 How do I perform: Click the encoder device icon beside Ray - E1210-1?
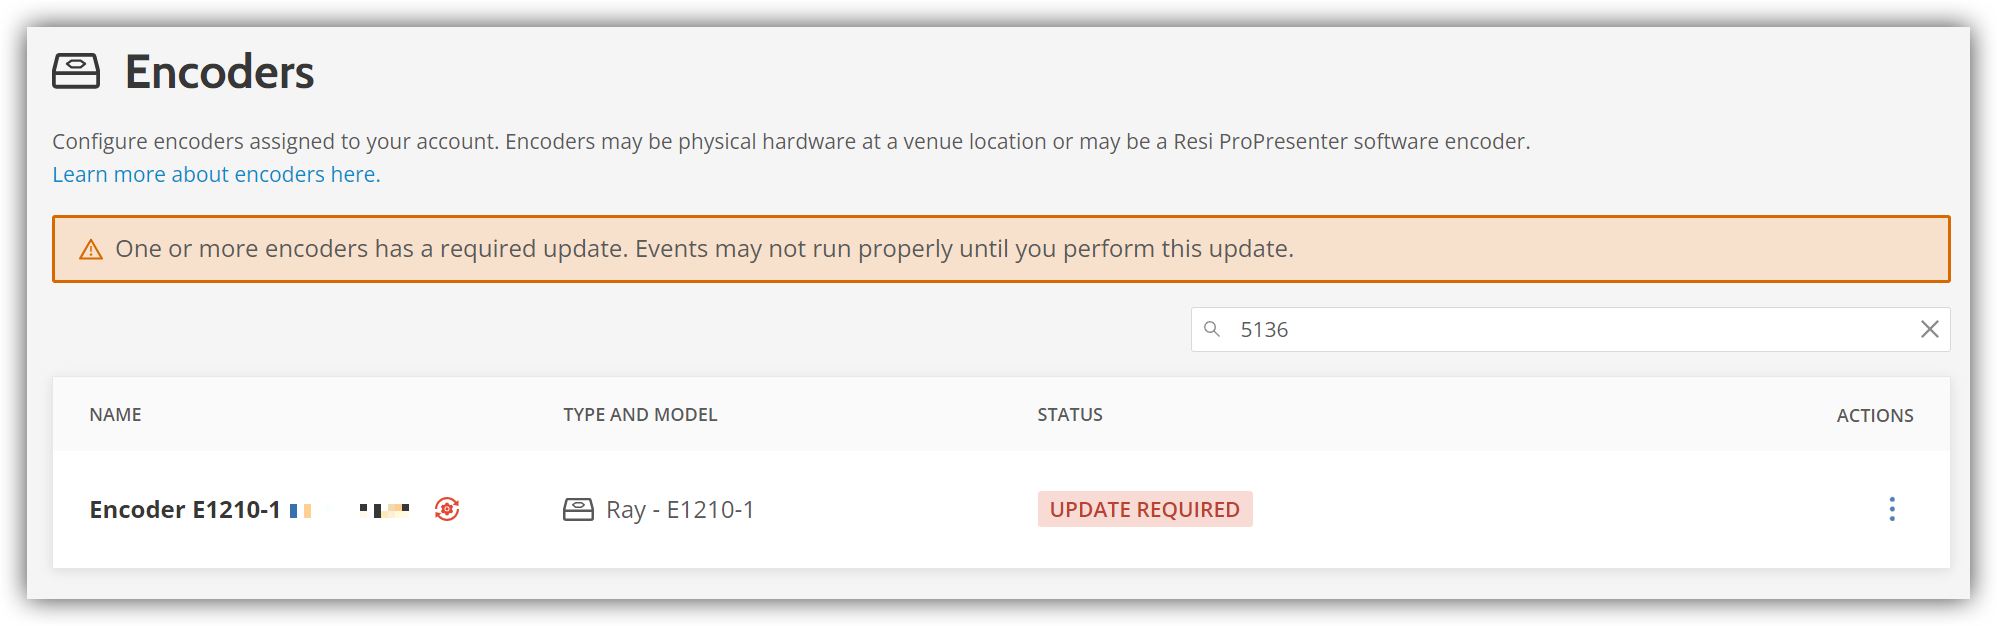(x=578, y=509)
